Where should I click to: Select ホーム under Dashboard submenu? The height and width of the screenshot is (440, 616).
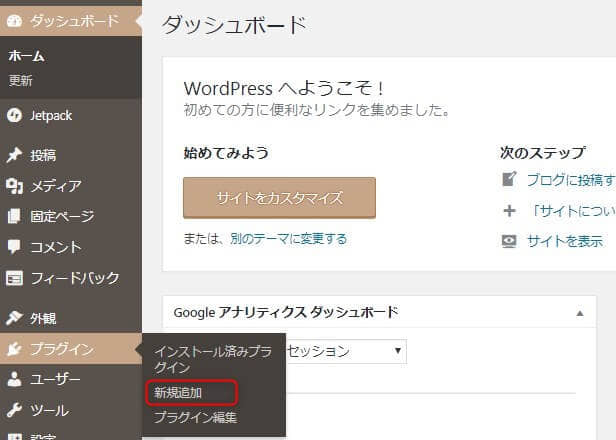pyautogui.click(x=26, y=56)
